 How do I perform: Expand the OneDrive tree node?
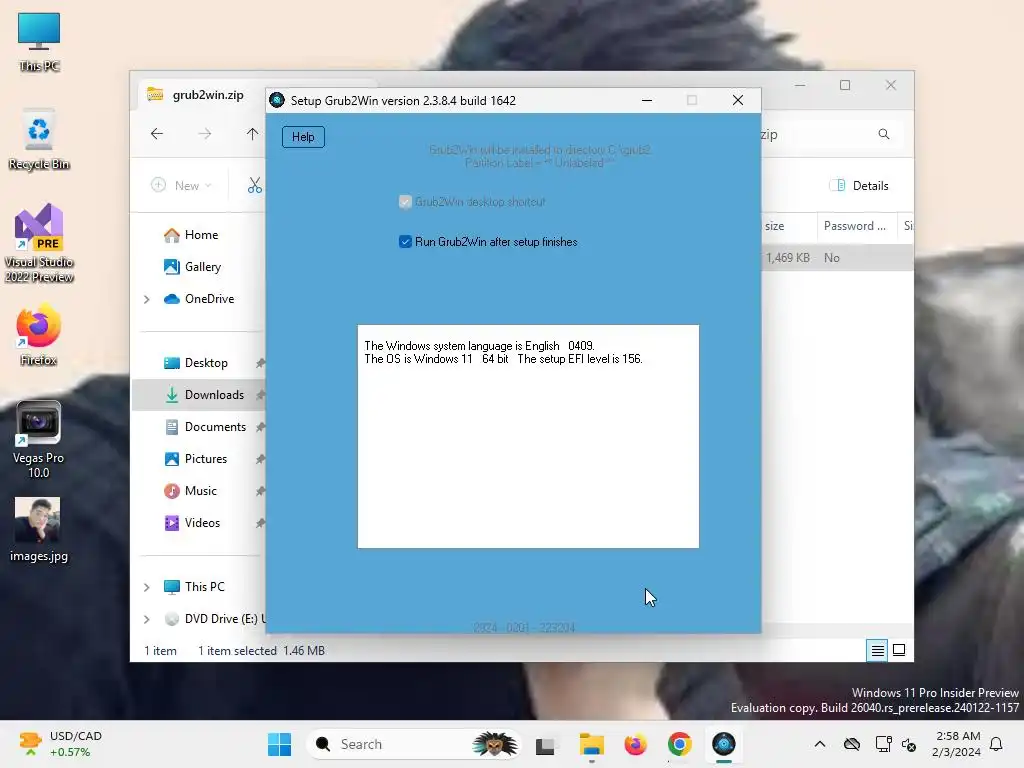pyautogui.click(x=147, y=299)
